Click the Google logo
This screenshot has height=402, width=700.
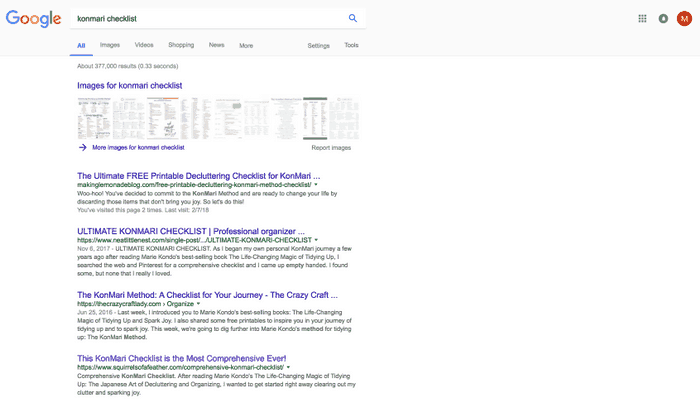tap(33, 19)
